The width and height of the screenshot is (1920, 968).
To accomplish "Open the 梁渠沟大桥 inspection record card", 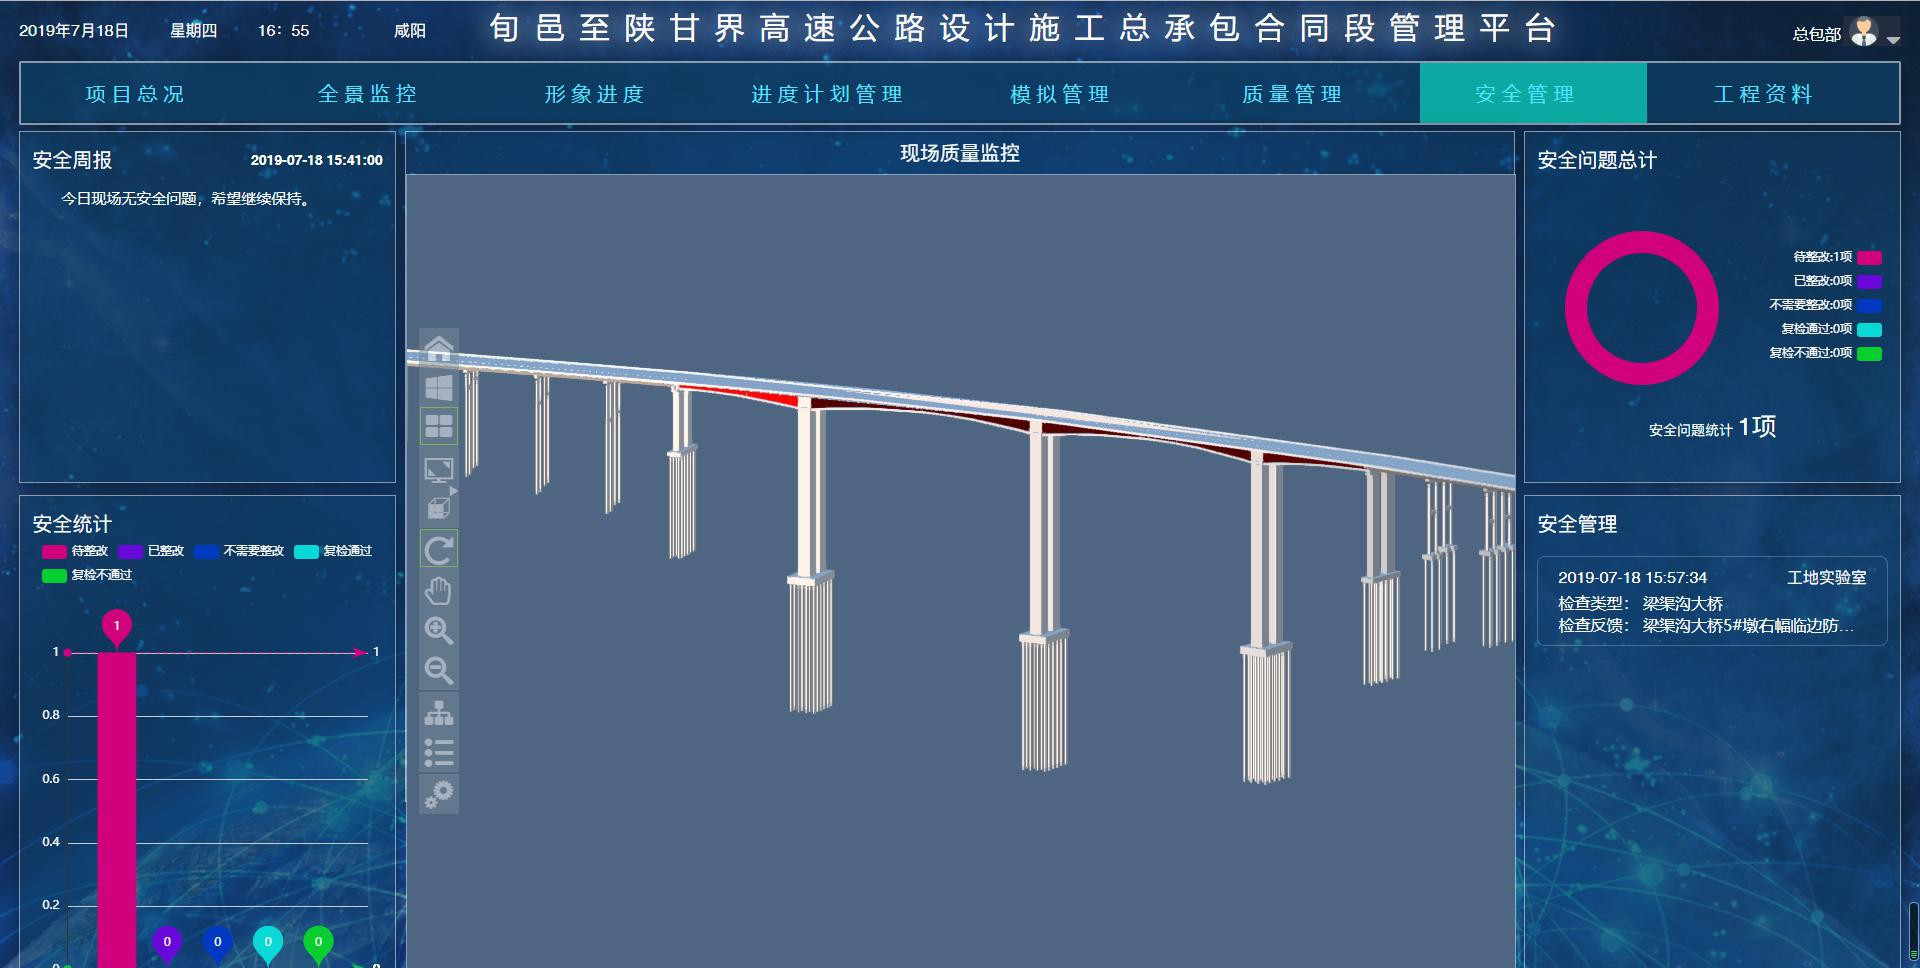I will point(1711,601).
